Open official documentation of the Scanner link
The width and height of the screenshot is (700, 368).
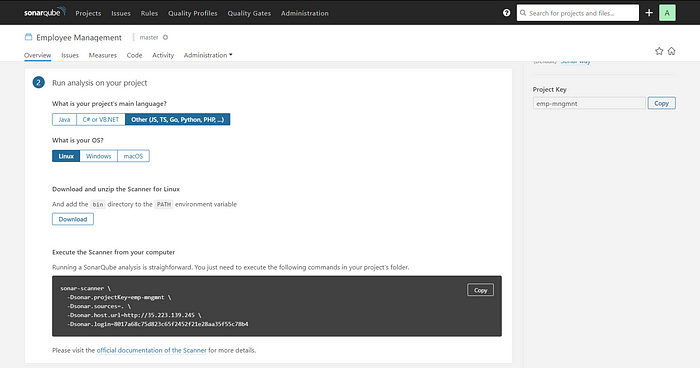coord(152,351)
